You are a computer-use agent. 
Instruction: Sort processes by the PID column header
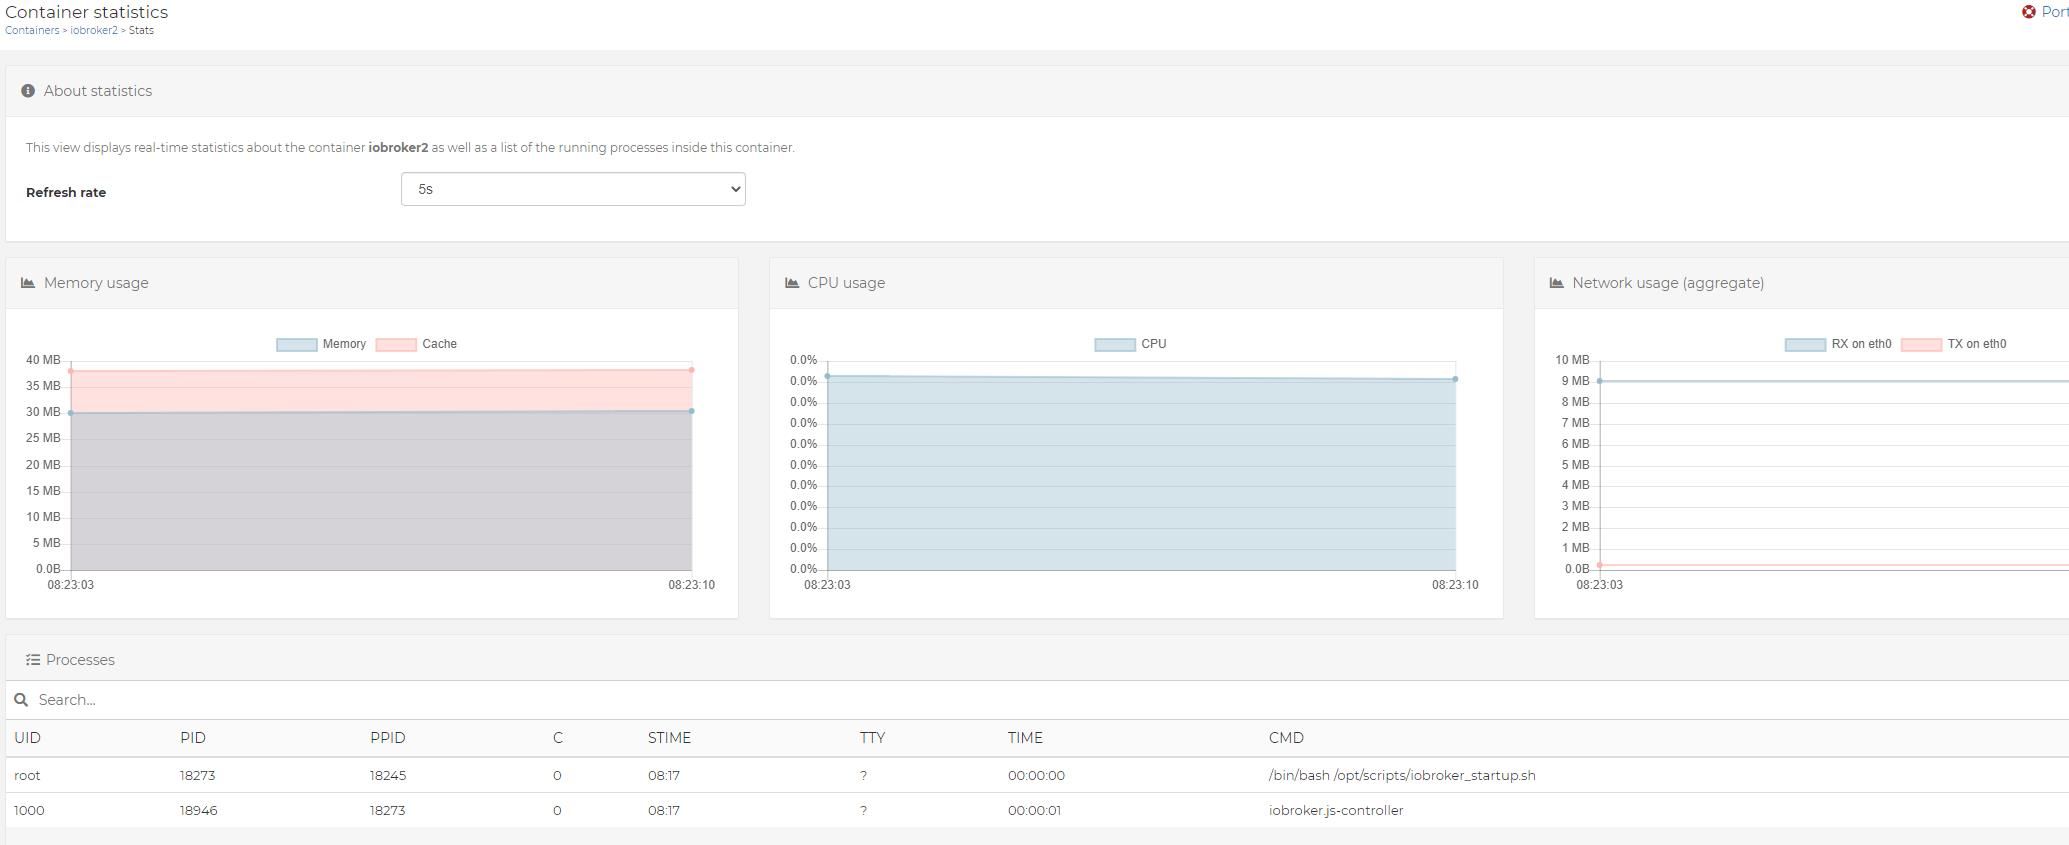193,738
